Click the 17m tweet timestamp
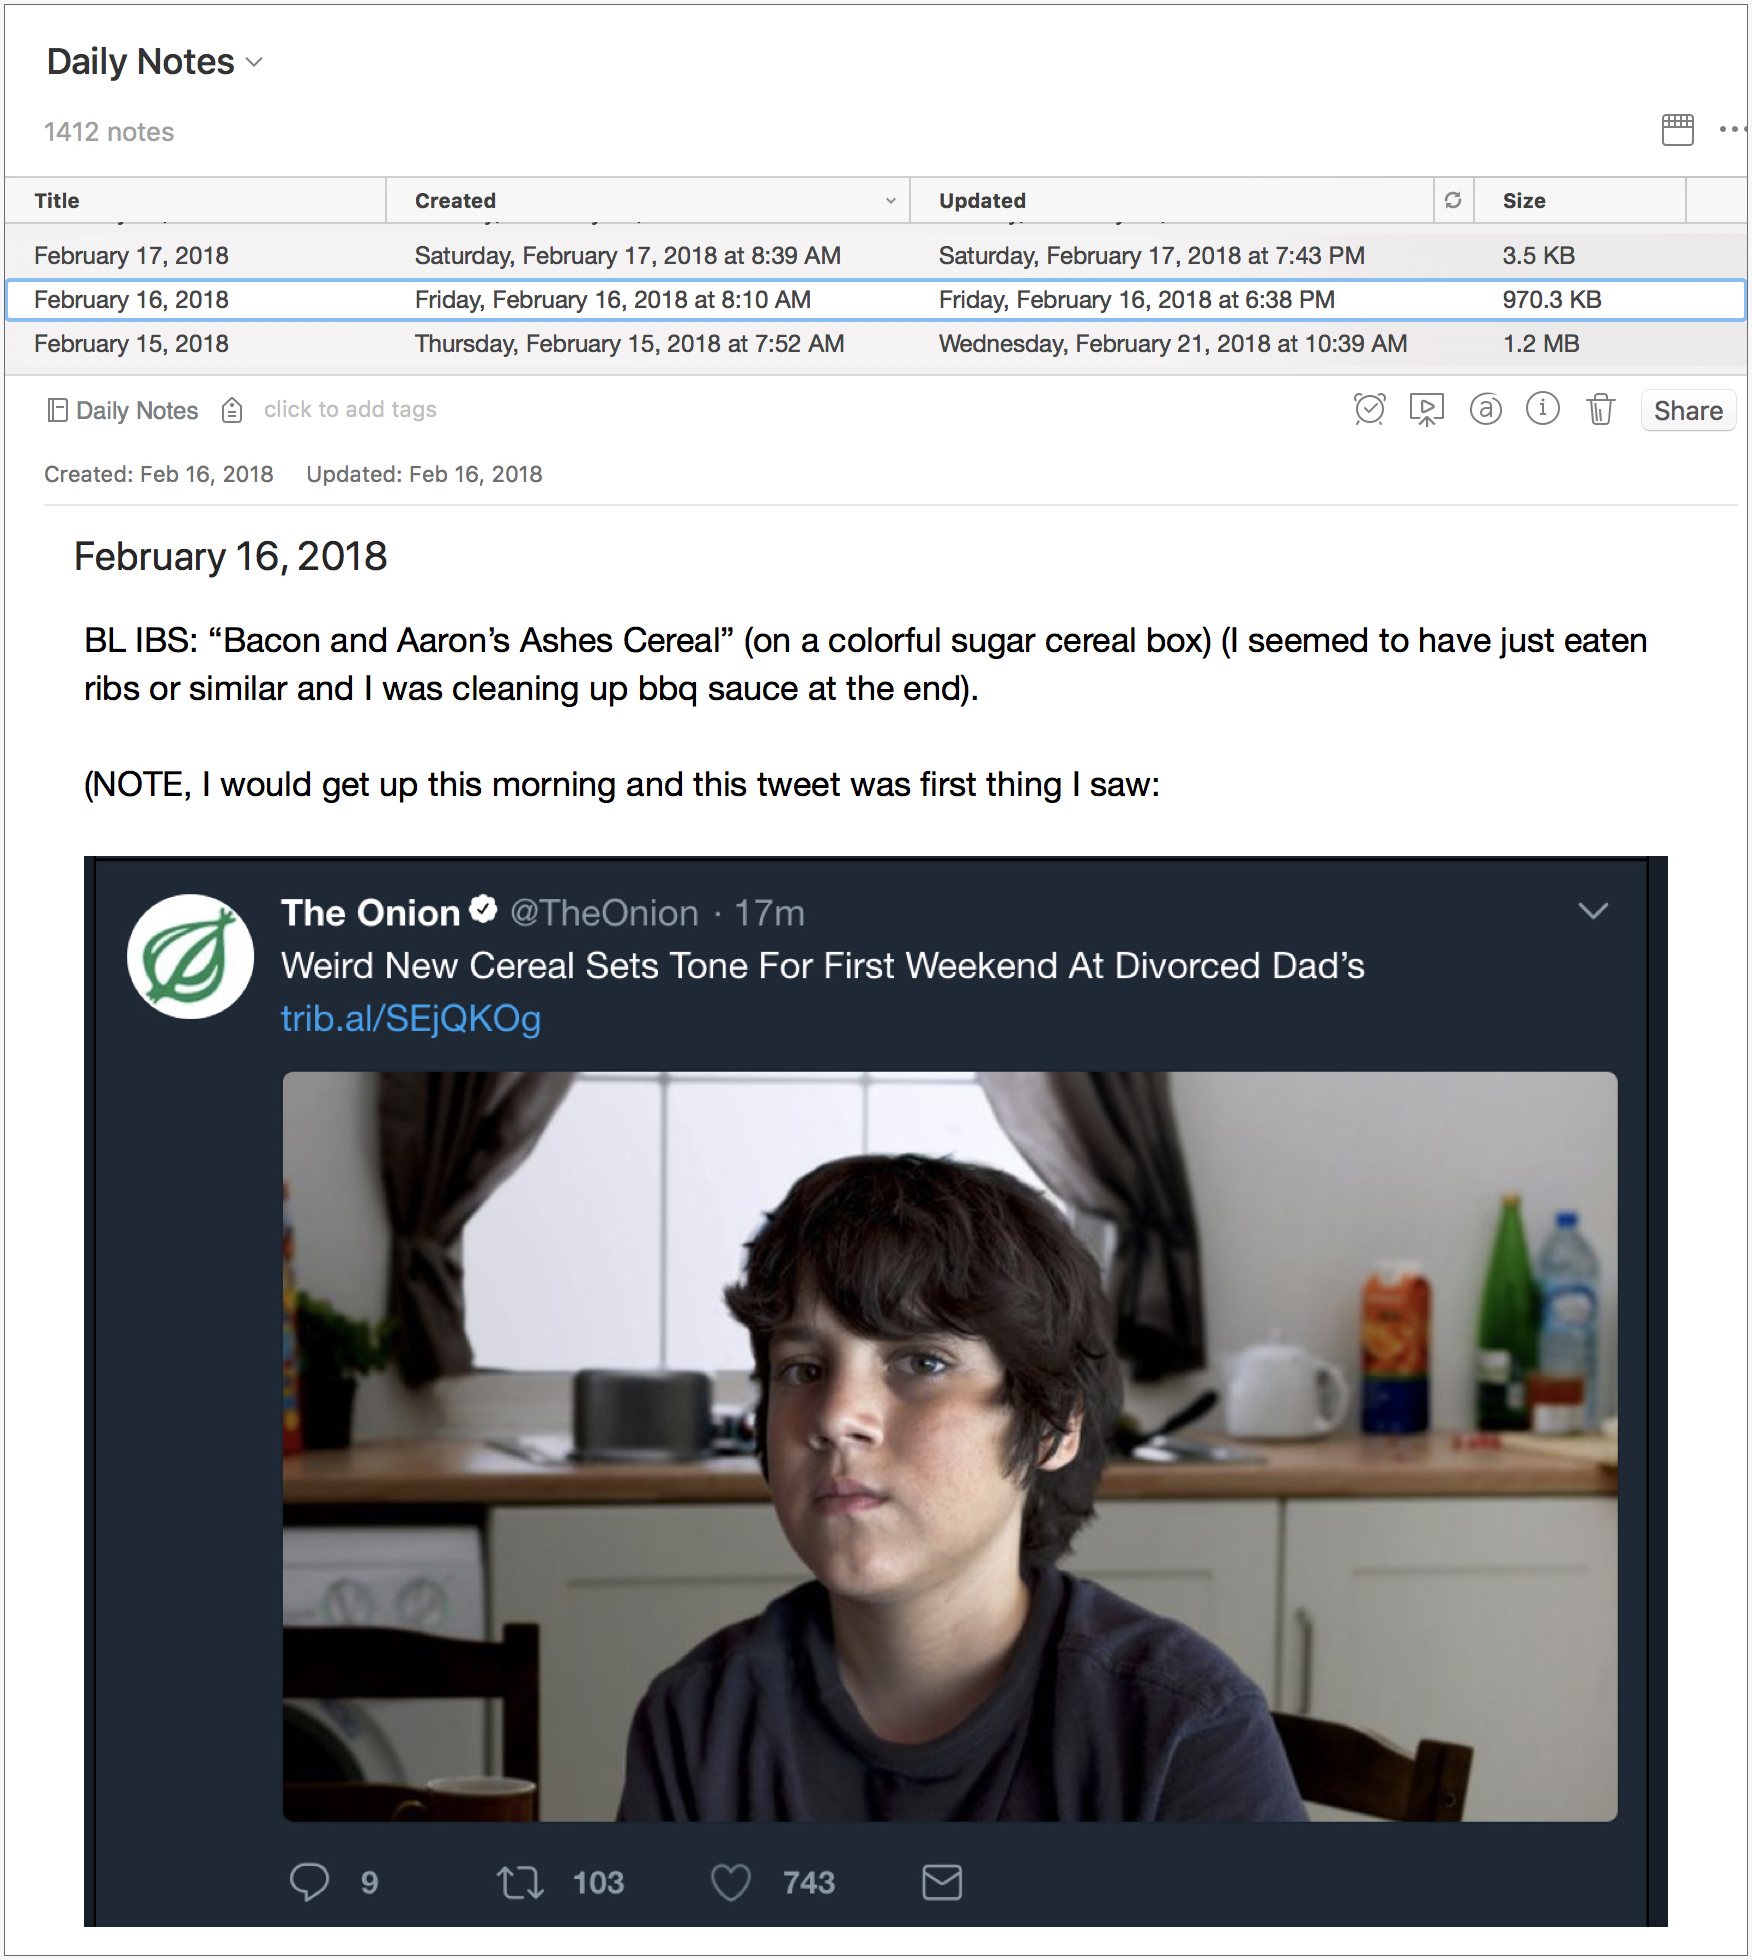Screen dimensions: 1752x1960 pyautogui.click(x=769, y=913)
